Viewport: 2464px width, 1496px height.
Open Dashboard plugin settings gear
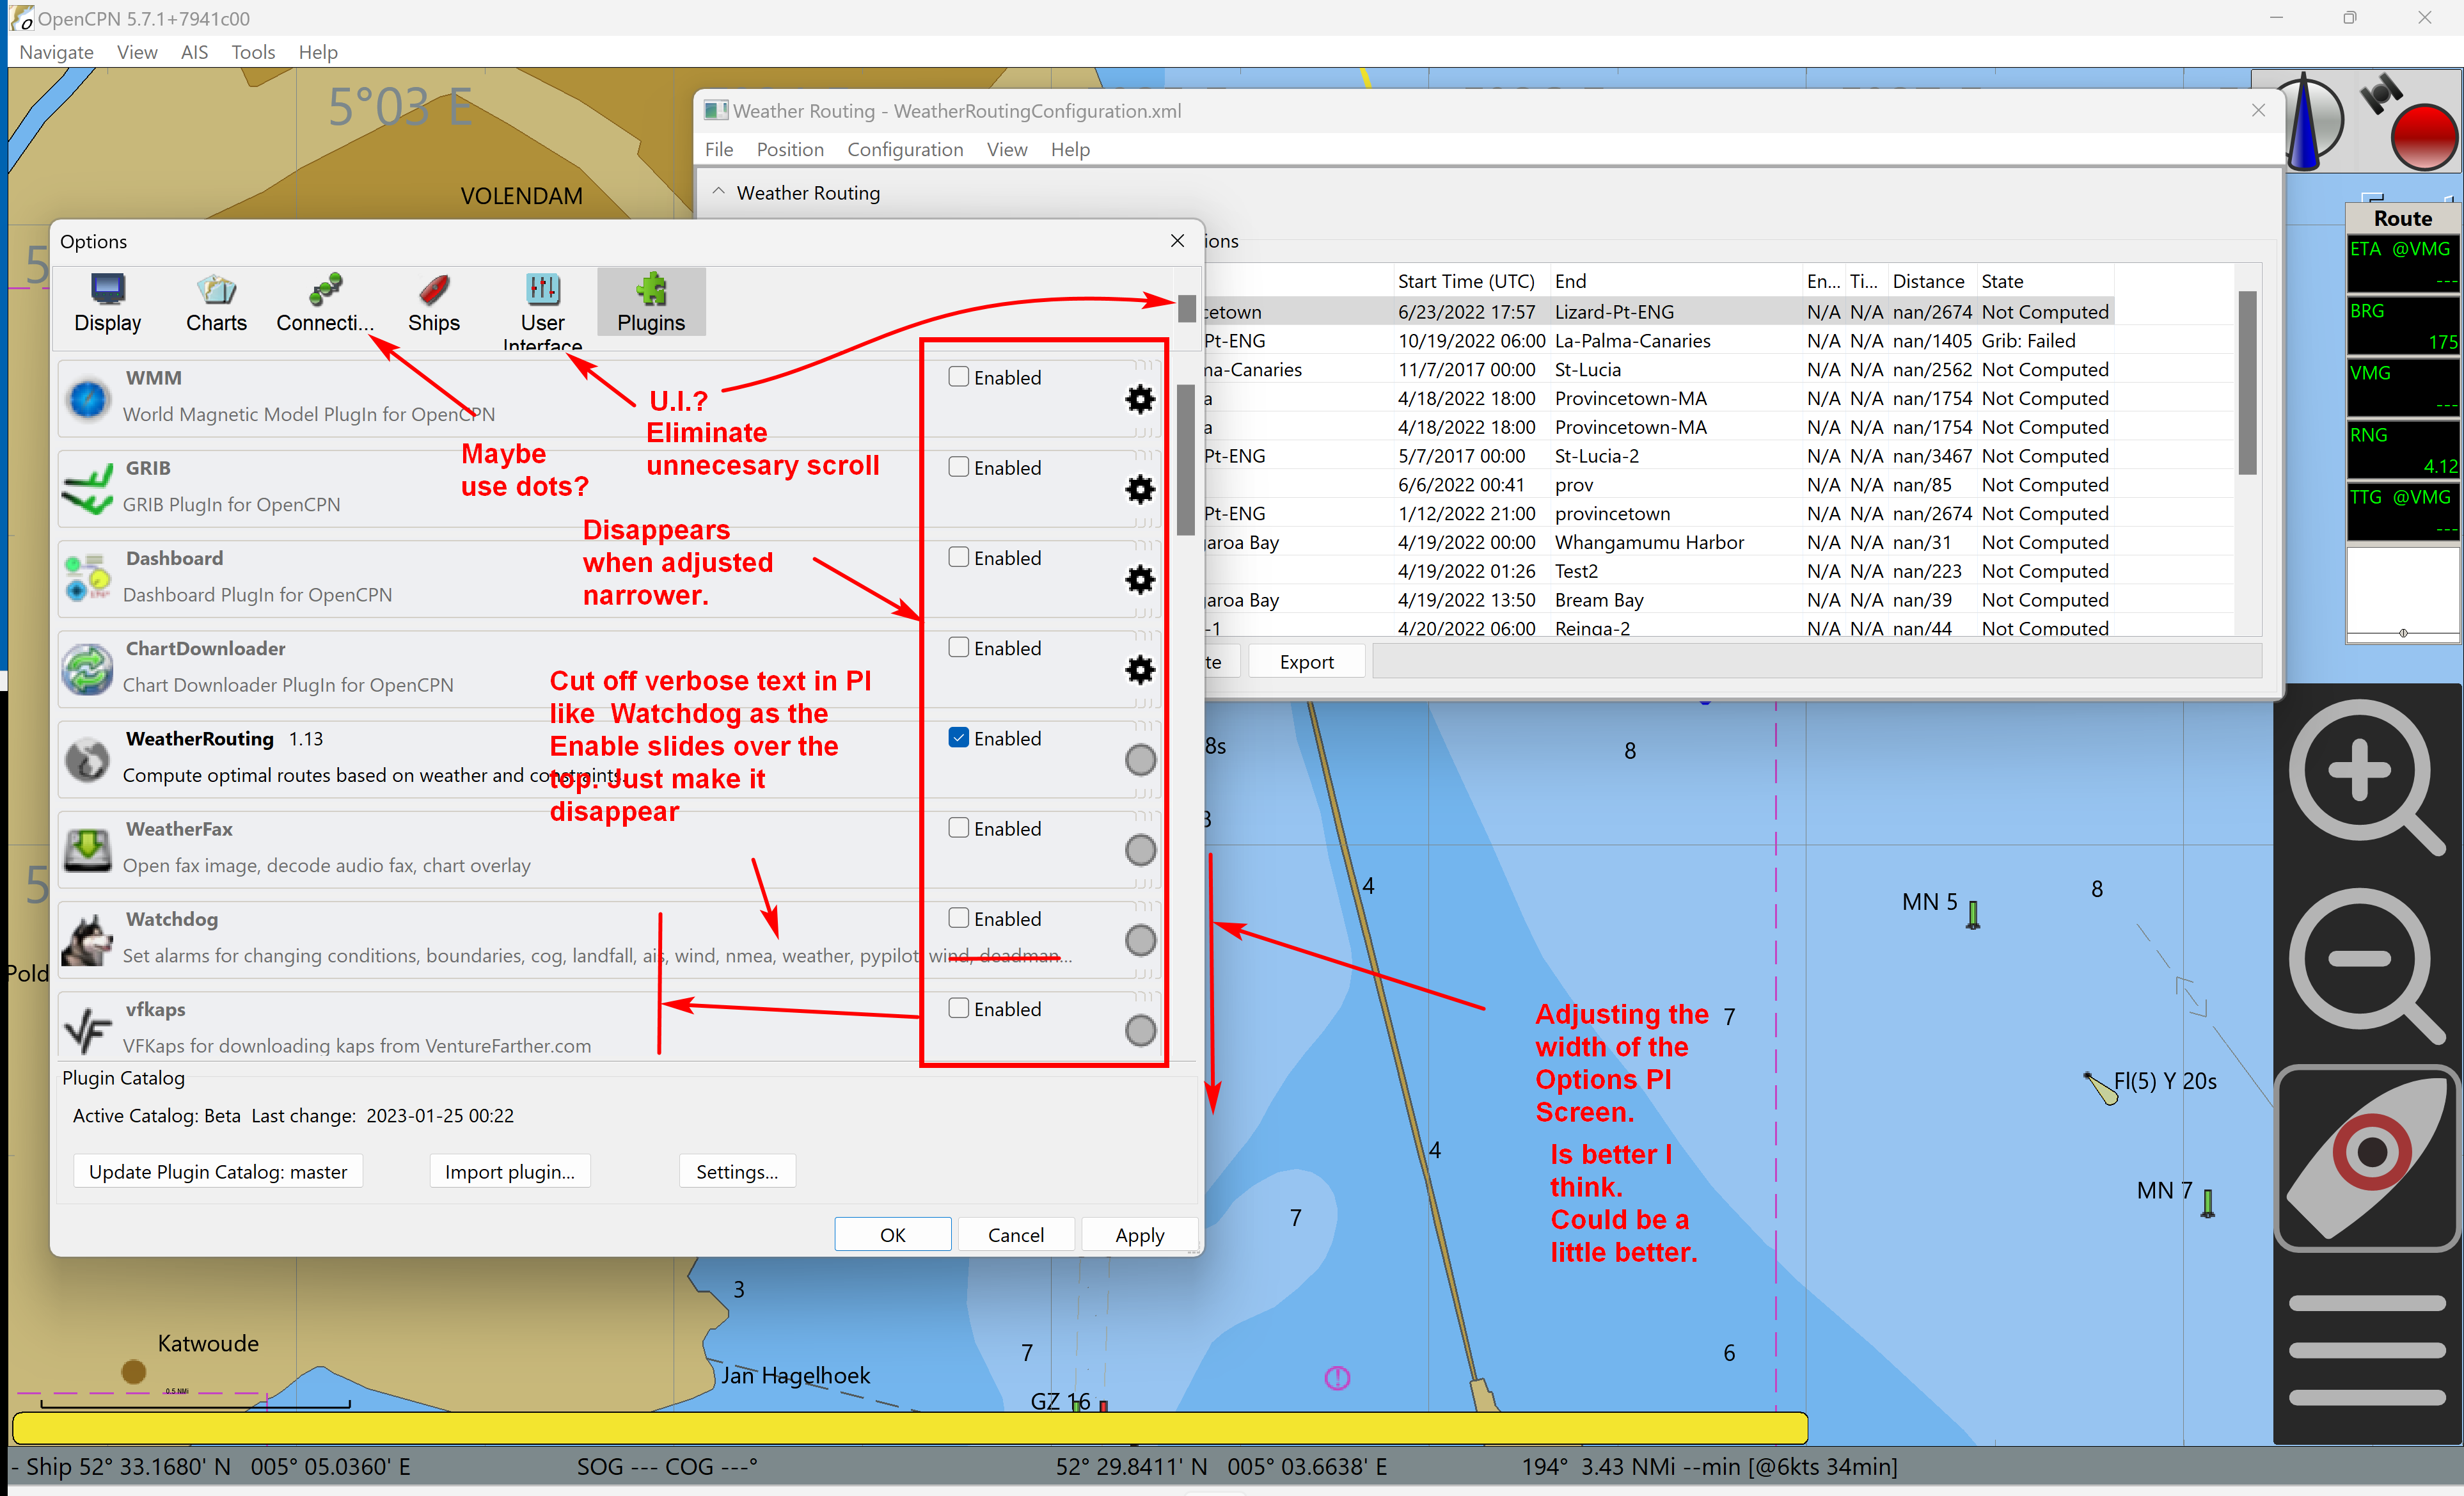click(1140, 579)
